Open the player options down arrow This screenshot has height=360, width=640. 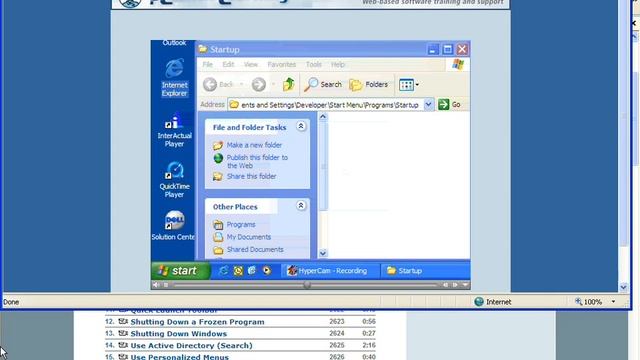tap(465, 285)
